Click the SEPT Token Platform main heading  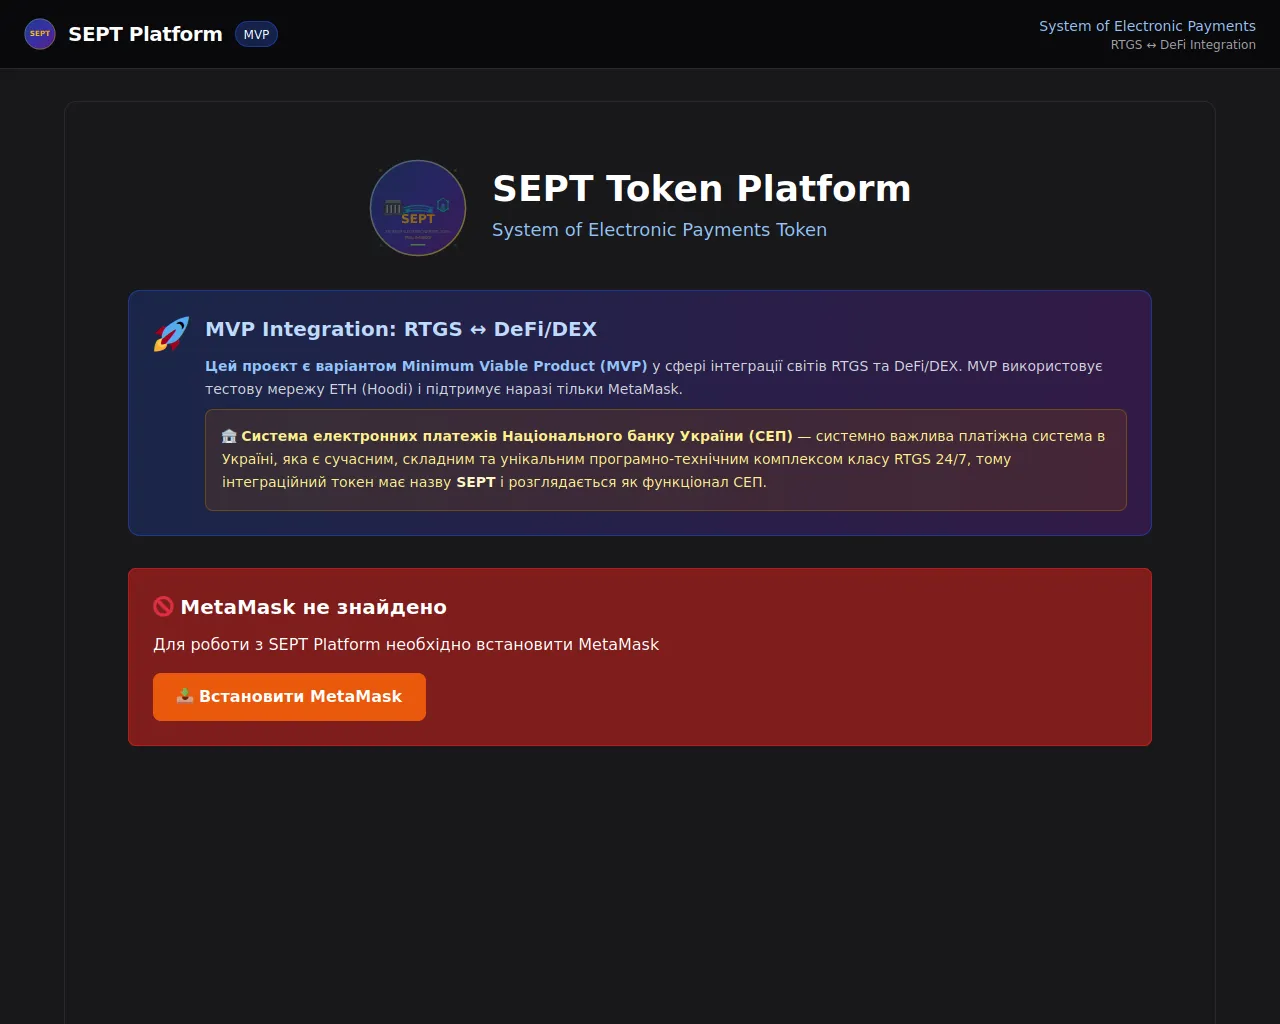[x=702, y=188]
